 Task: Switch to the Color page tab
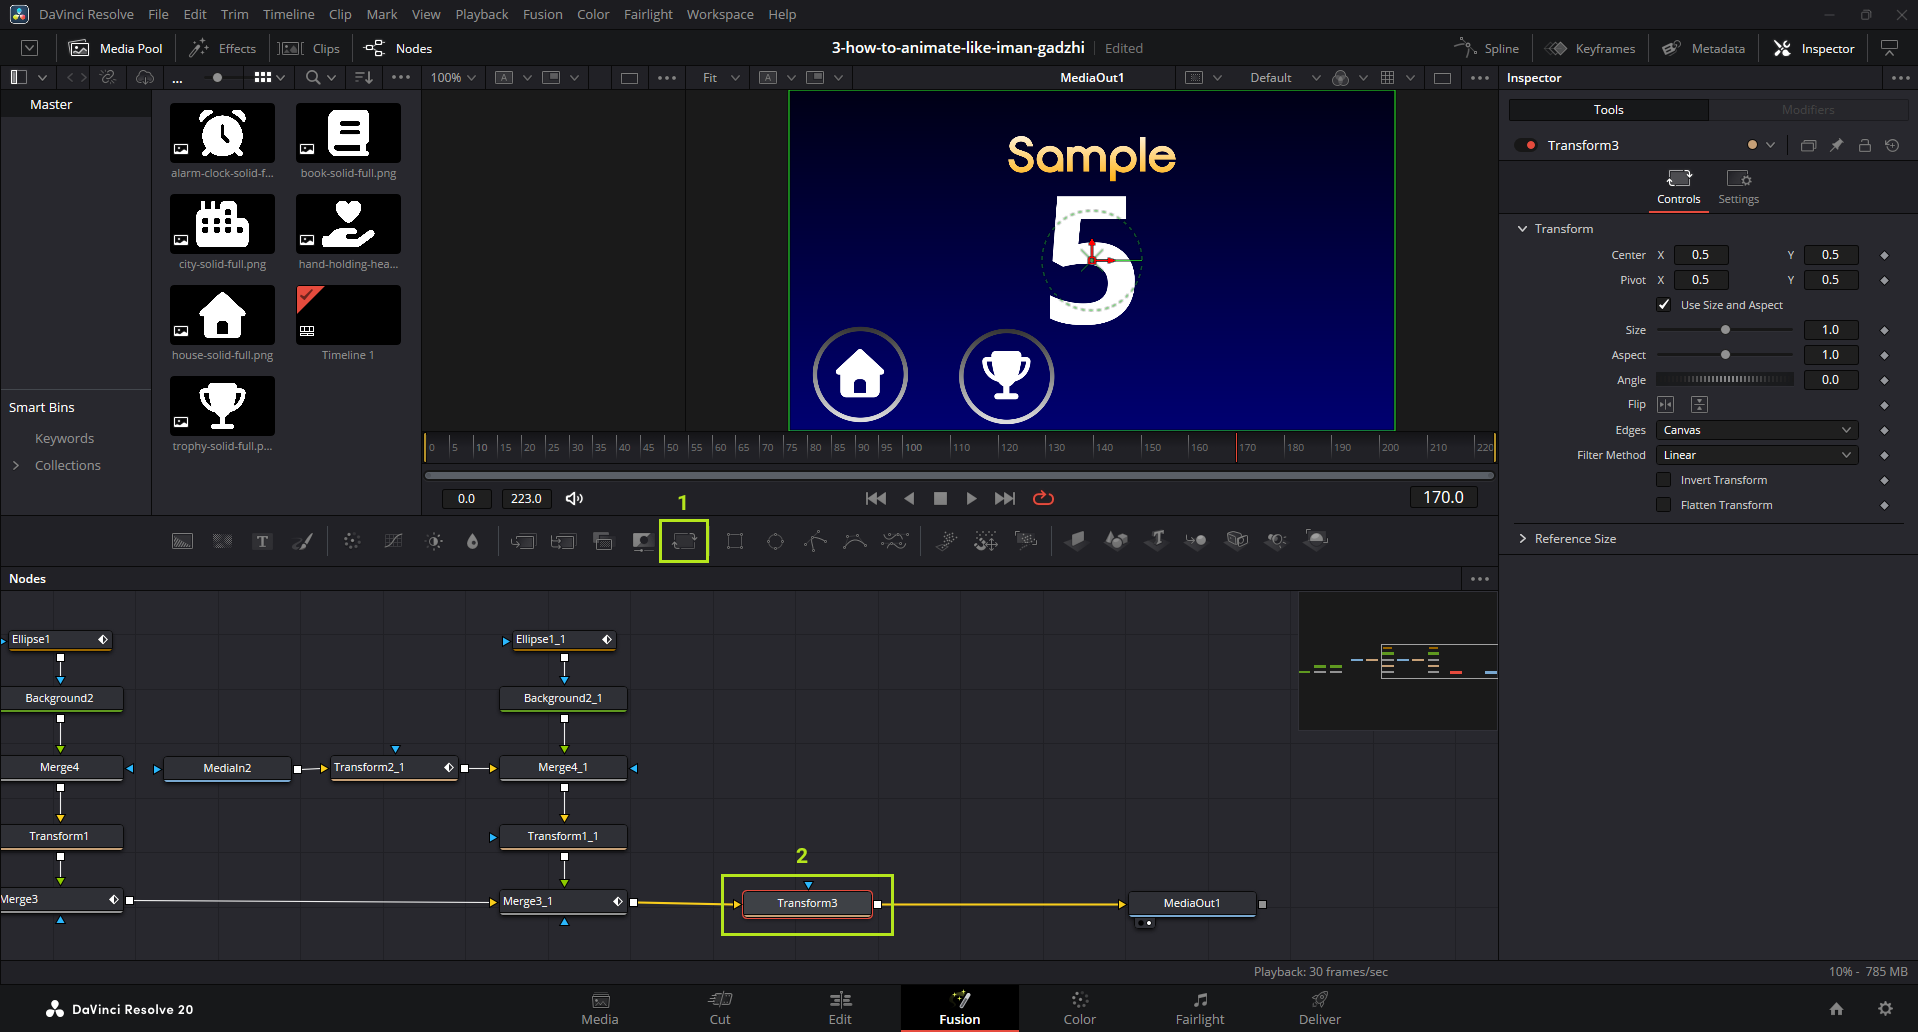(1079, 1008)
